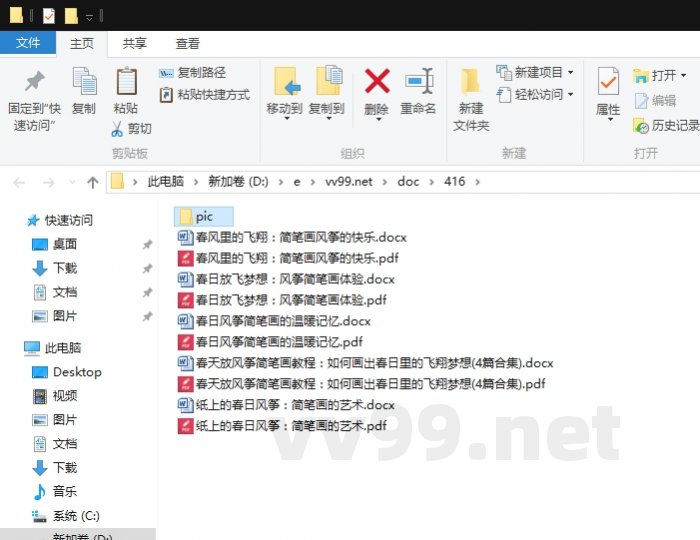
Task: Switch to the 查看 (View) ribbon tab
Action: [x=187, y=43]
